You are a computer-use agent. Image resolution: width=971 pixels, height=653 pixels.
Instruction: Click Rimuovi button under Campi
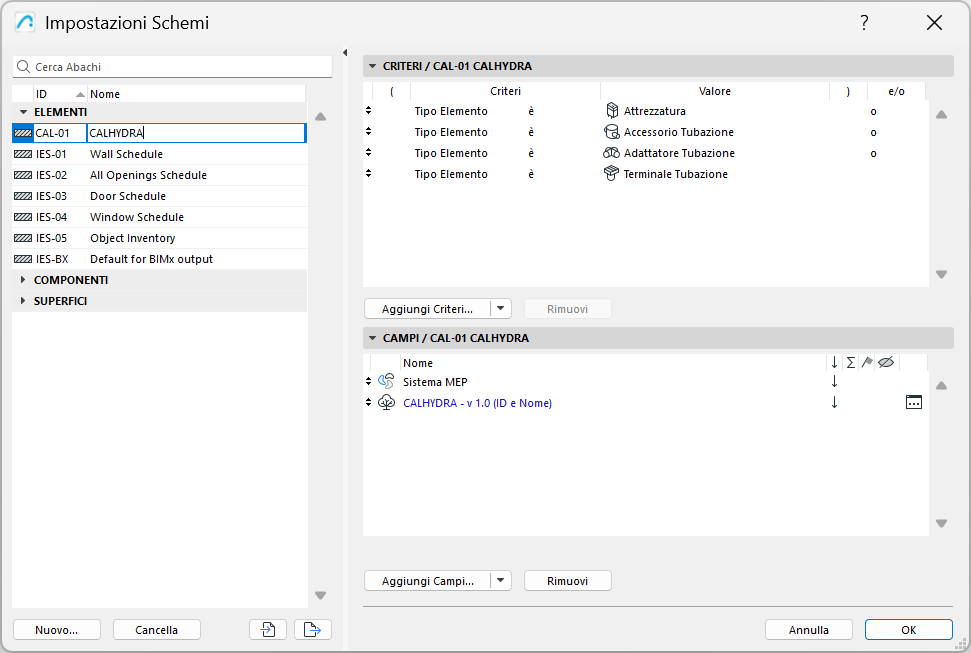pyautogui.click(x=567, y=581)
